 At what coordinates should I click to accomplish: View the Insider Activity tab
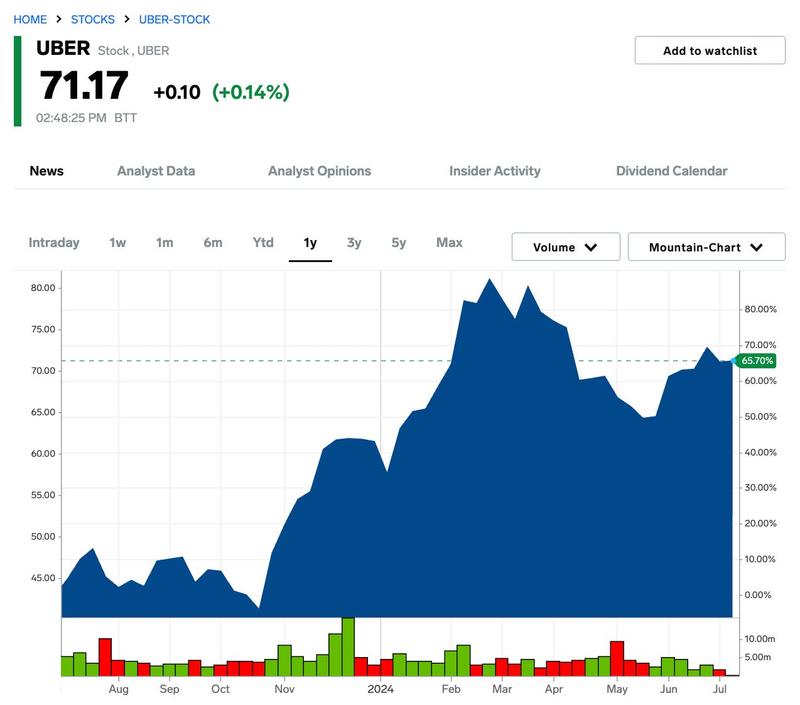click(494, 171)
